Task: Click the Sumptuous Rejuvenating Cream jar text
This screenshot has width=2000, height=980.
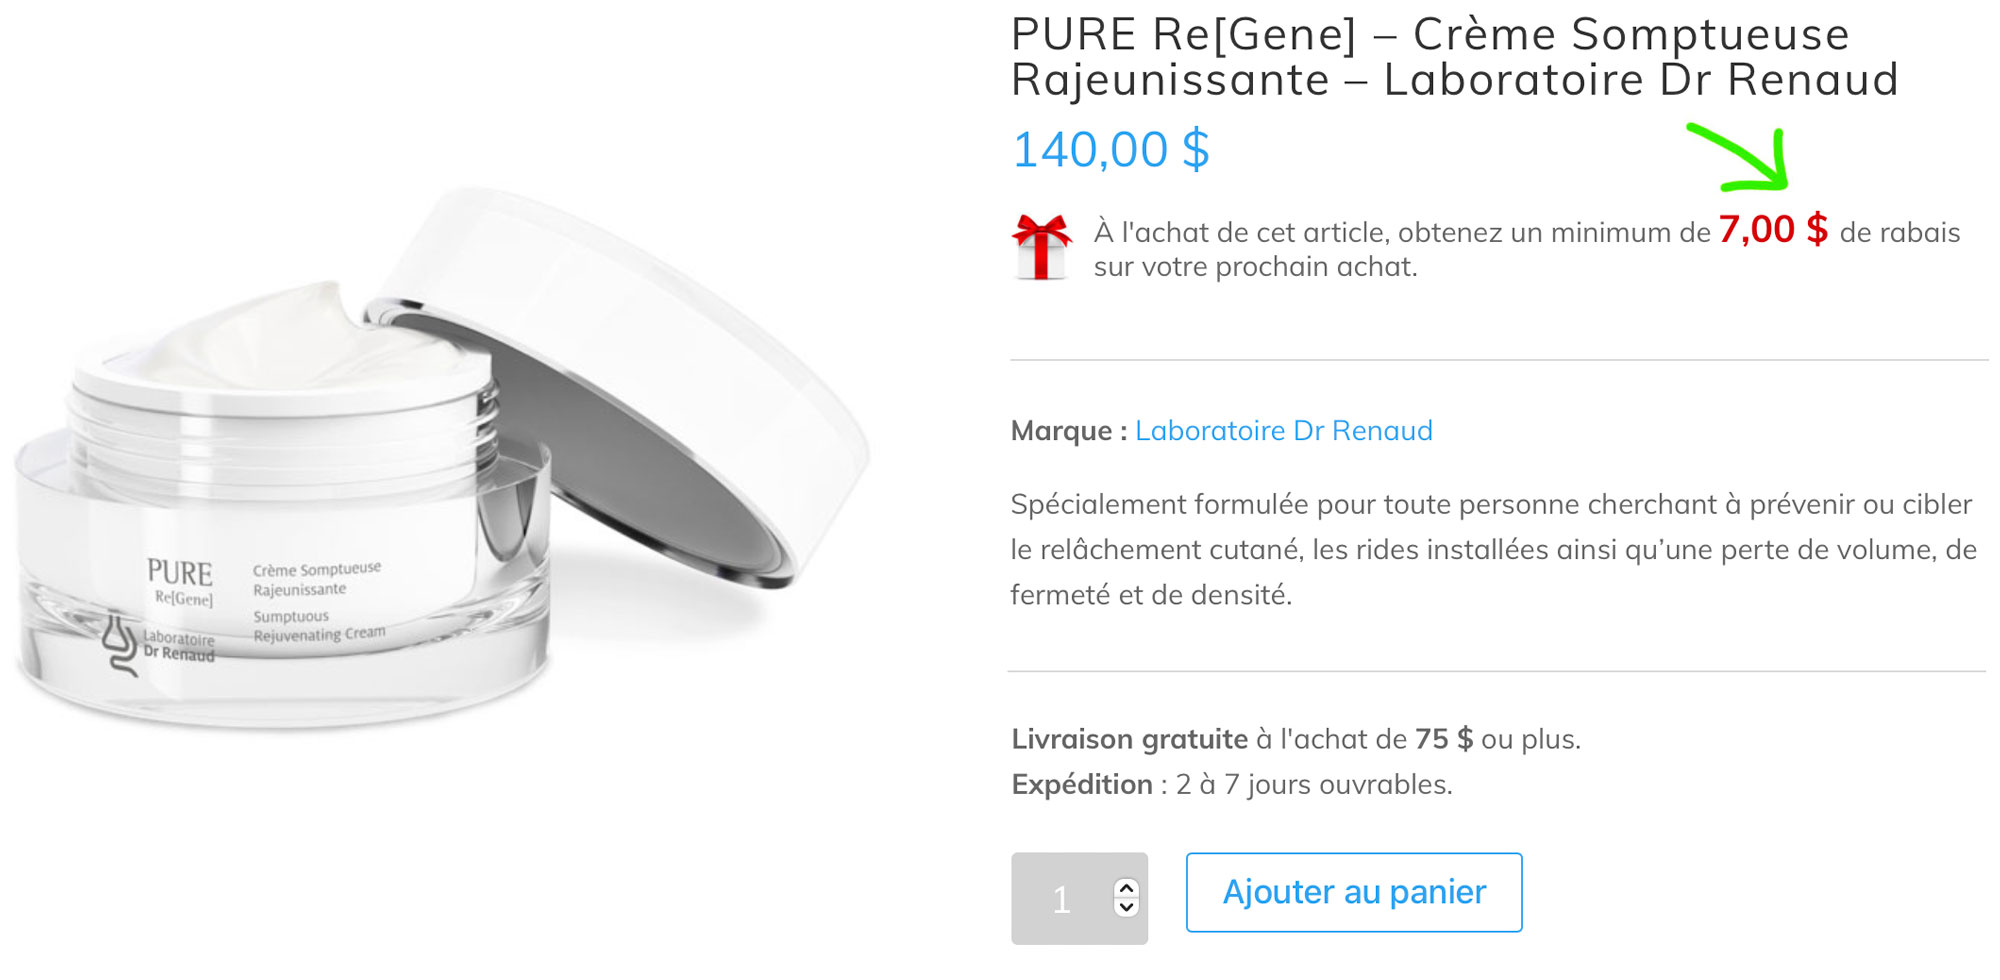Action: click(319, 626)
